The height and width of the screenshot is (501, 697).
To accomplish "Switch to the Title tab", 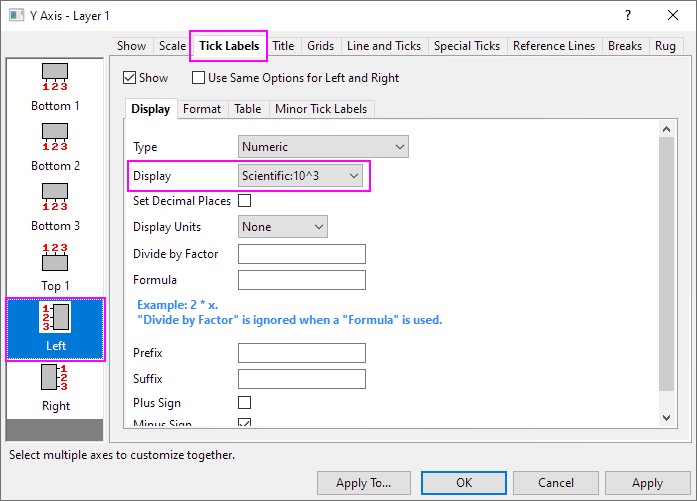I will [x=283, y=46].
